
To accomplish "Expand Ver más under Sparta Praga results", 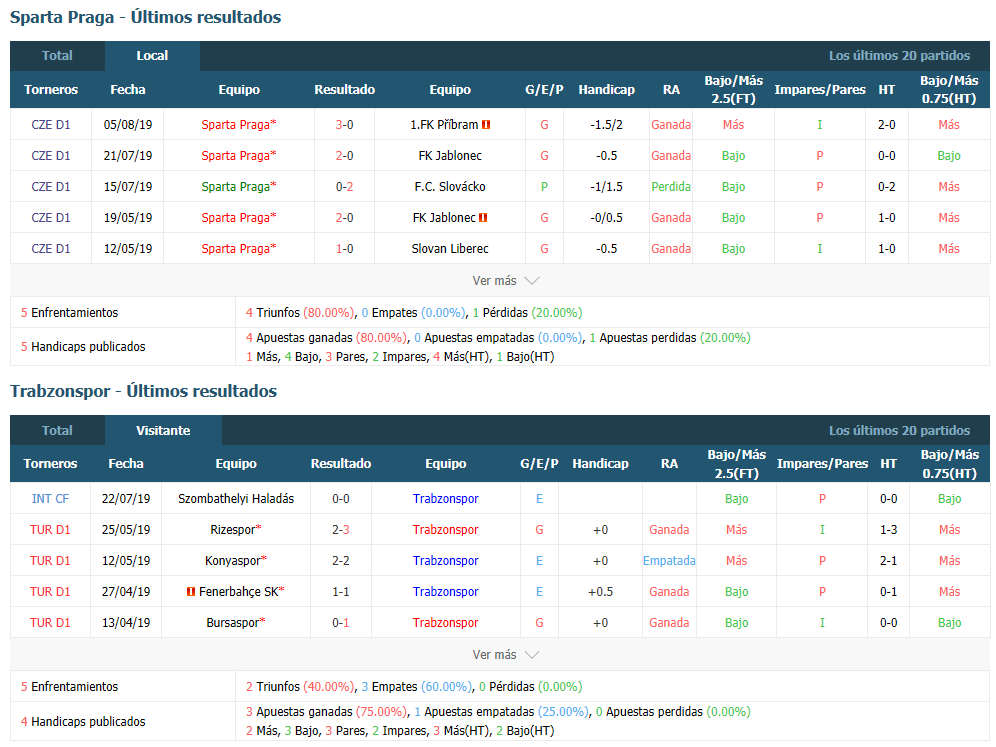I will coord(506,280).
